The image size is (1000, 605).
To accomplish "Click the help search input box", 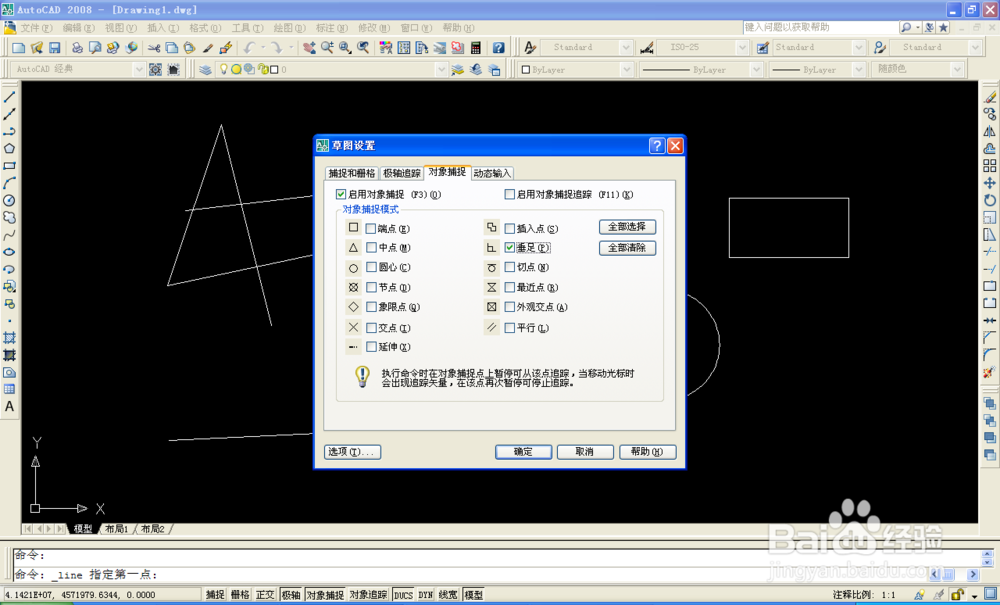I will tap(821, 27).
